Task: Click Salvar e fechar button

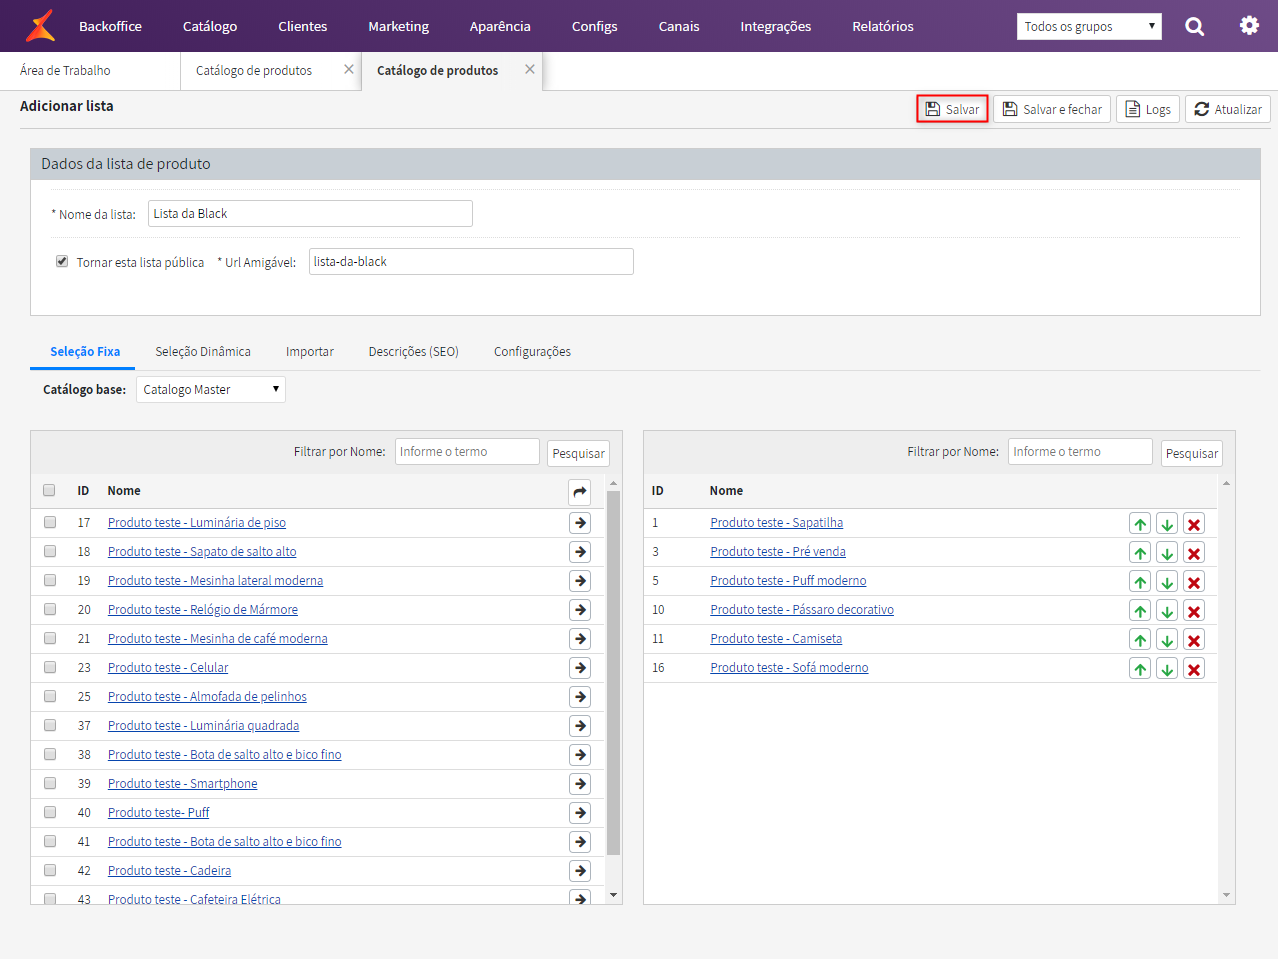Action: [x=1052, y=109]
